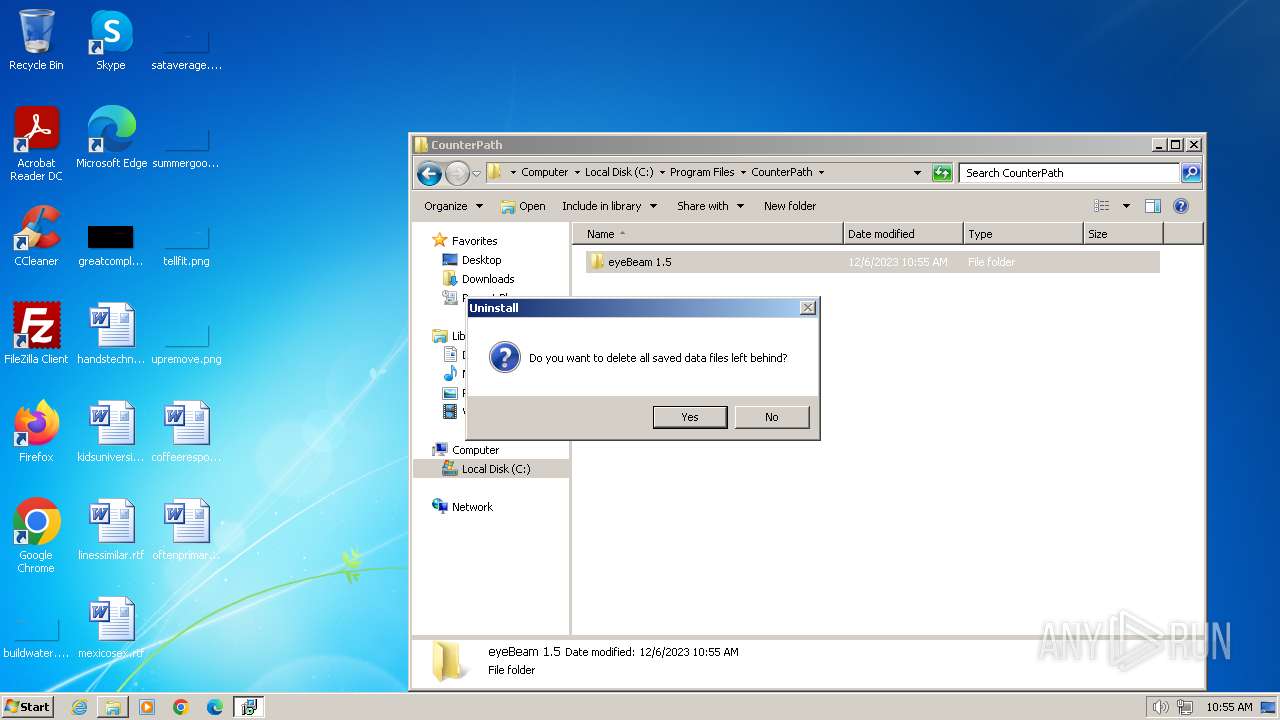Open Downloads in Favorites
The width and height of the screenshot is (1280, 720).
pyautogui.click(x=488, y=279)
